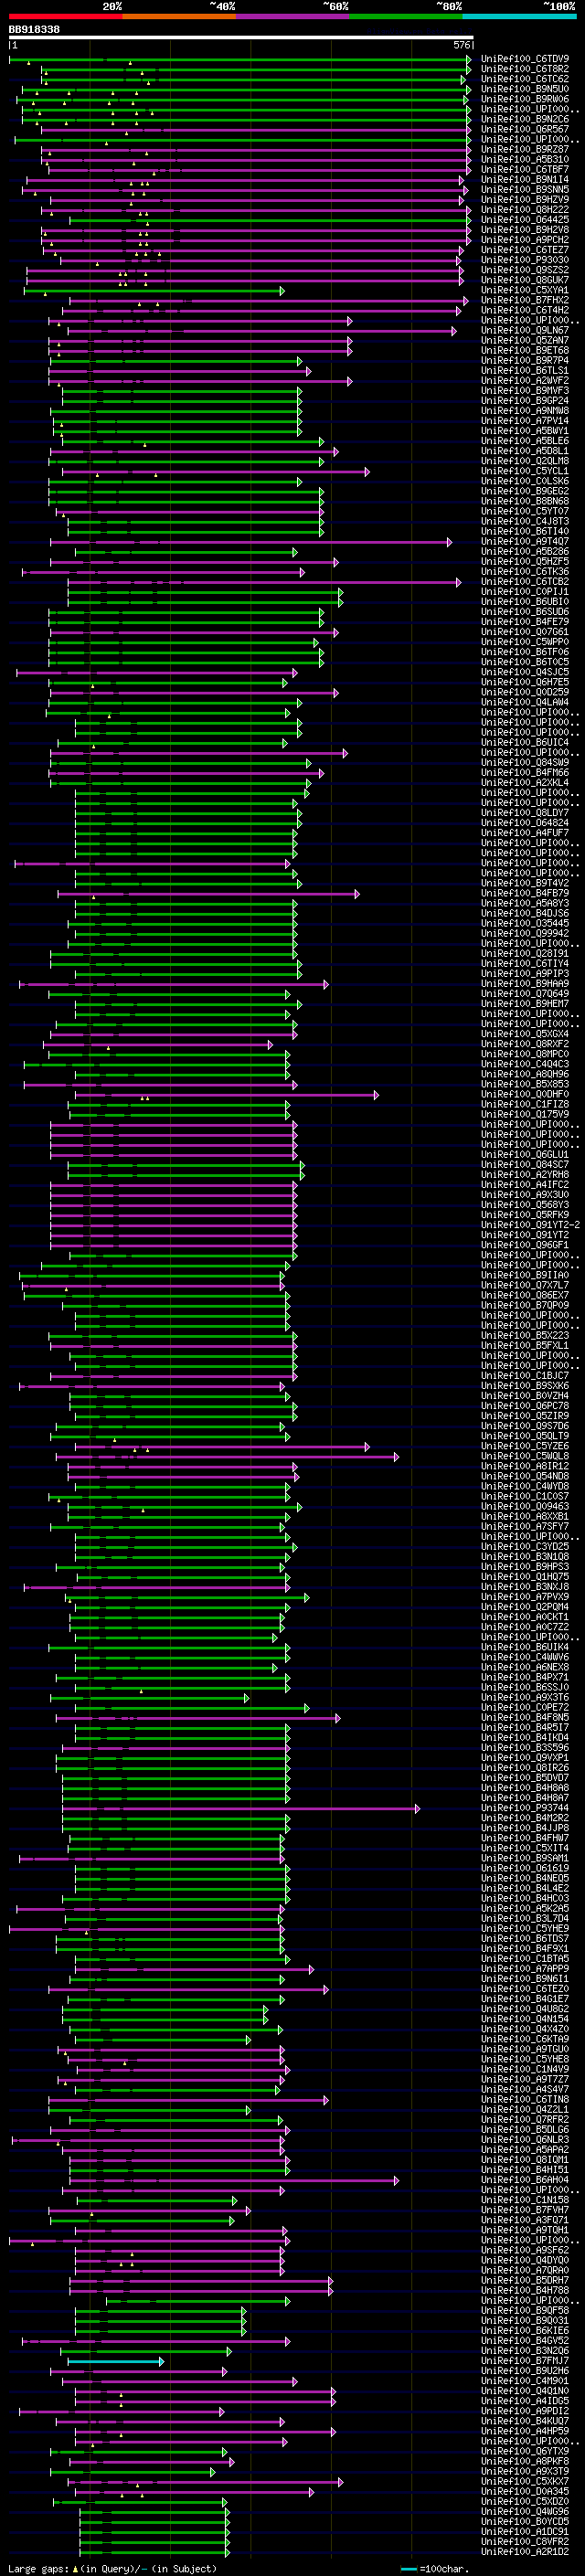Open hit UniRef100_A7SFY7
The width and height of the screenshot is (585, 2576).
coord(525,1526)
